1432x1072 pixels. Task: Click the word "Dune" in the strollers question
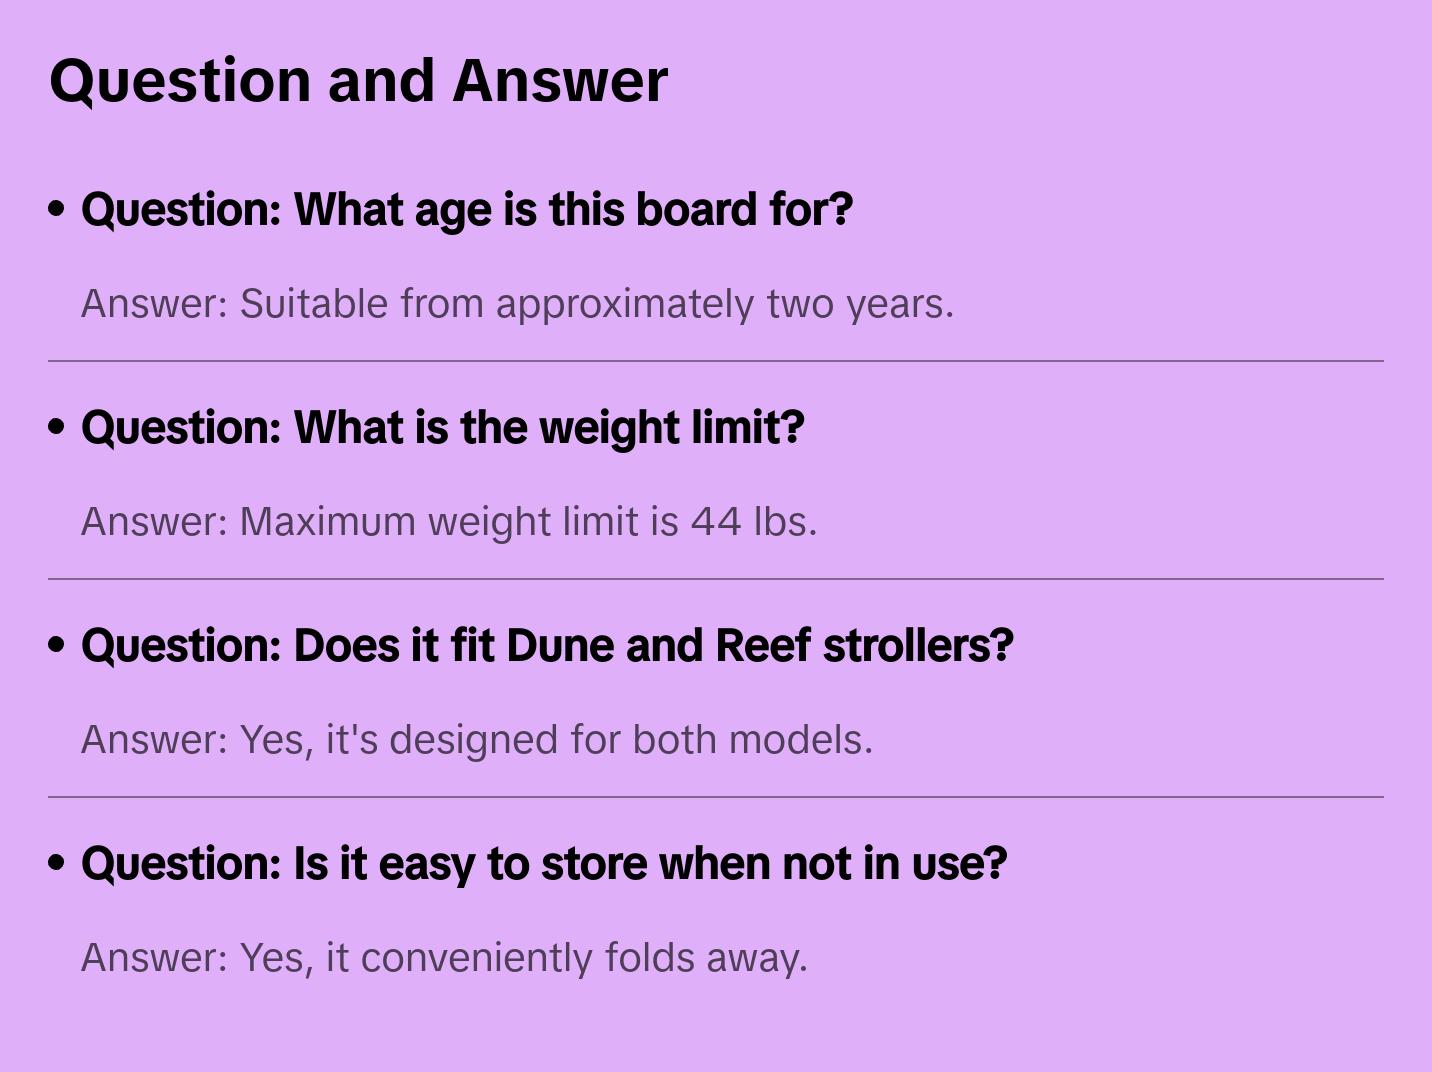point(559,645)
